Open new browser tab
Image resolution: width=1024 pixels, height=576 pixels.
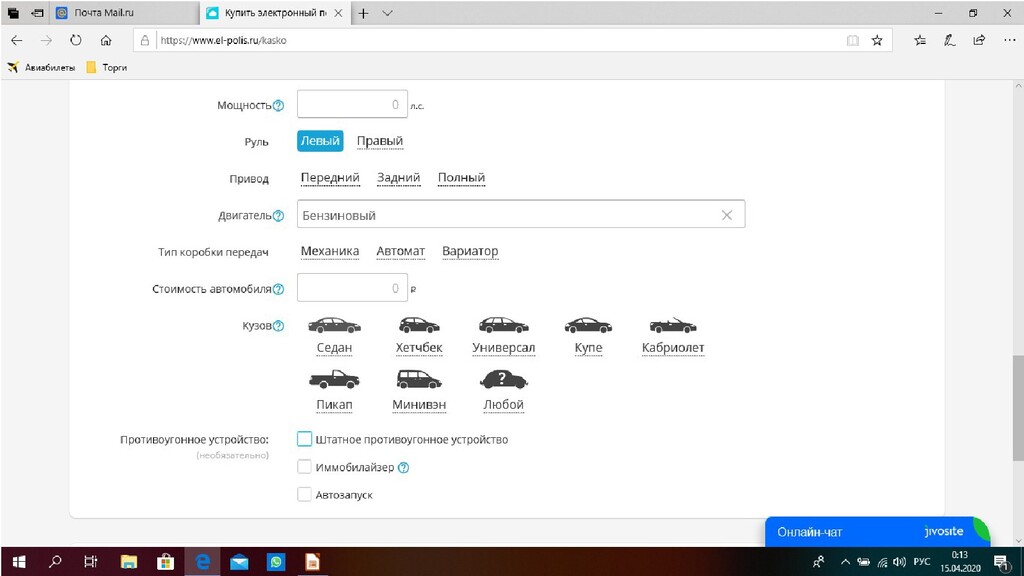[x=363, y=13]
